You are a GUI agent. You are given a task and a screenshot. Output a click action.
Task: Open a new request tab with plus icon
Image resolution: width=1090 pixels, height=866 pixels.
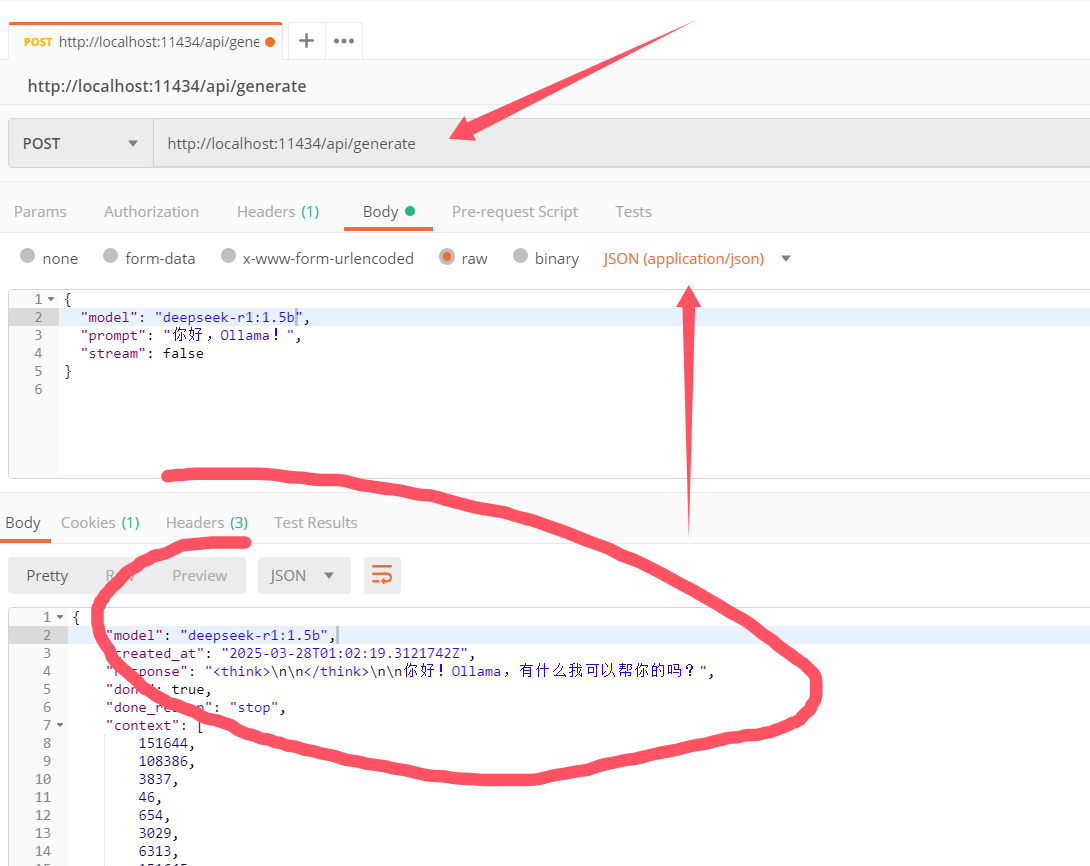click(x=306, y=41)
